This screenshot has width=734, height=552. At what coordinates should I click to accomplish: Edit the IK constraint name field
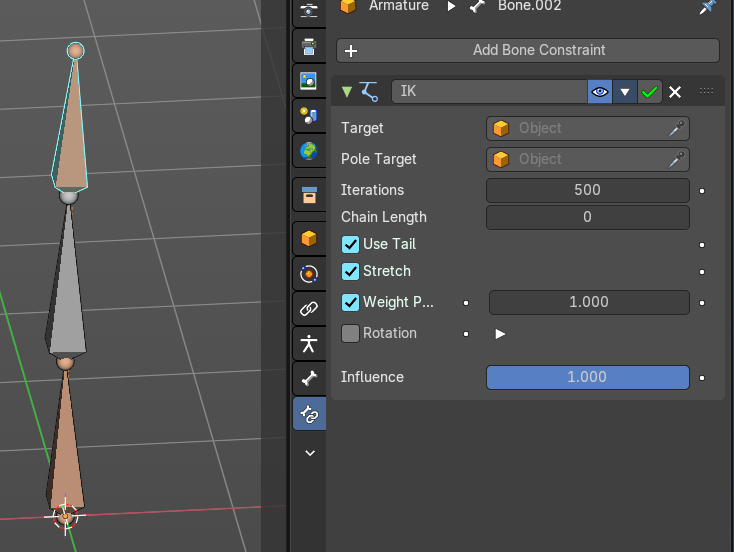[489, 91]
